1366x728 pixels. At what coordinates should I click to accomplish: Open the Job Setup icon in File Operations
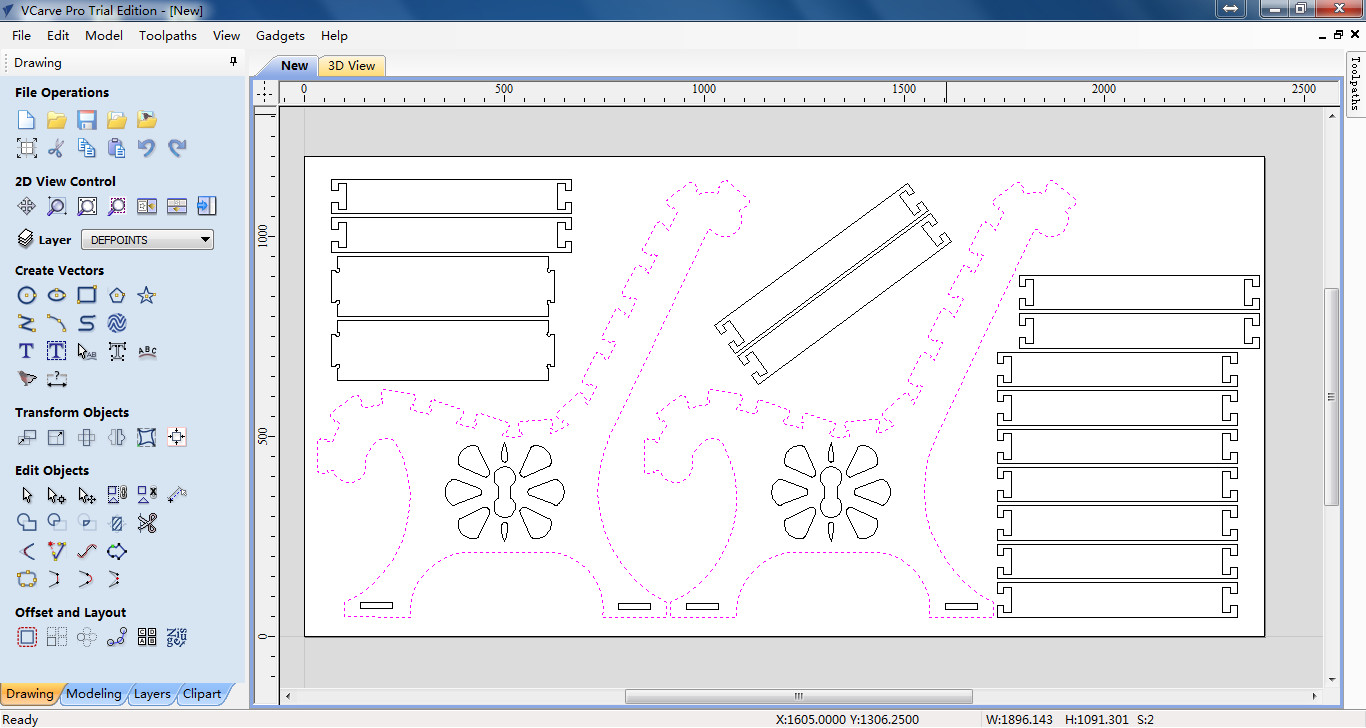27,148
